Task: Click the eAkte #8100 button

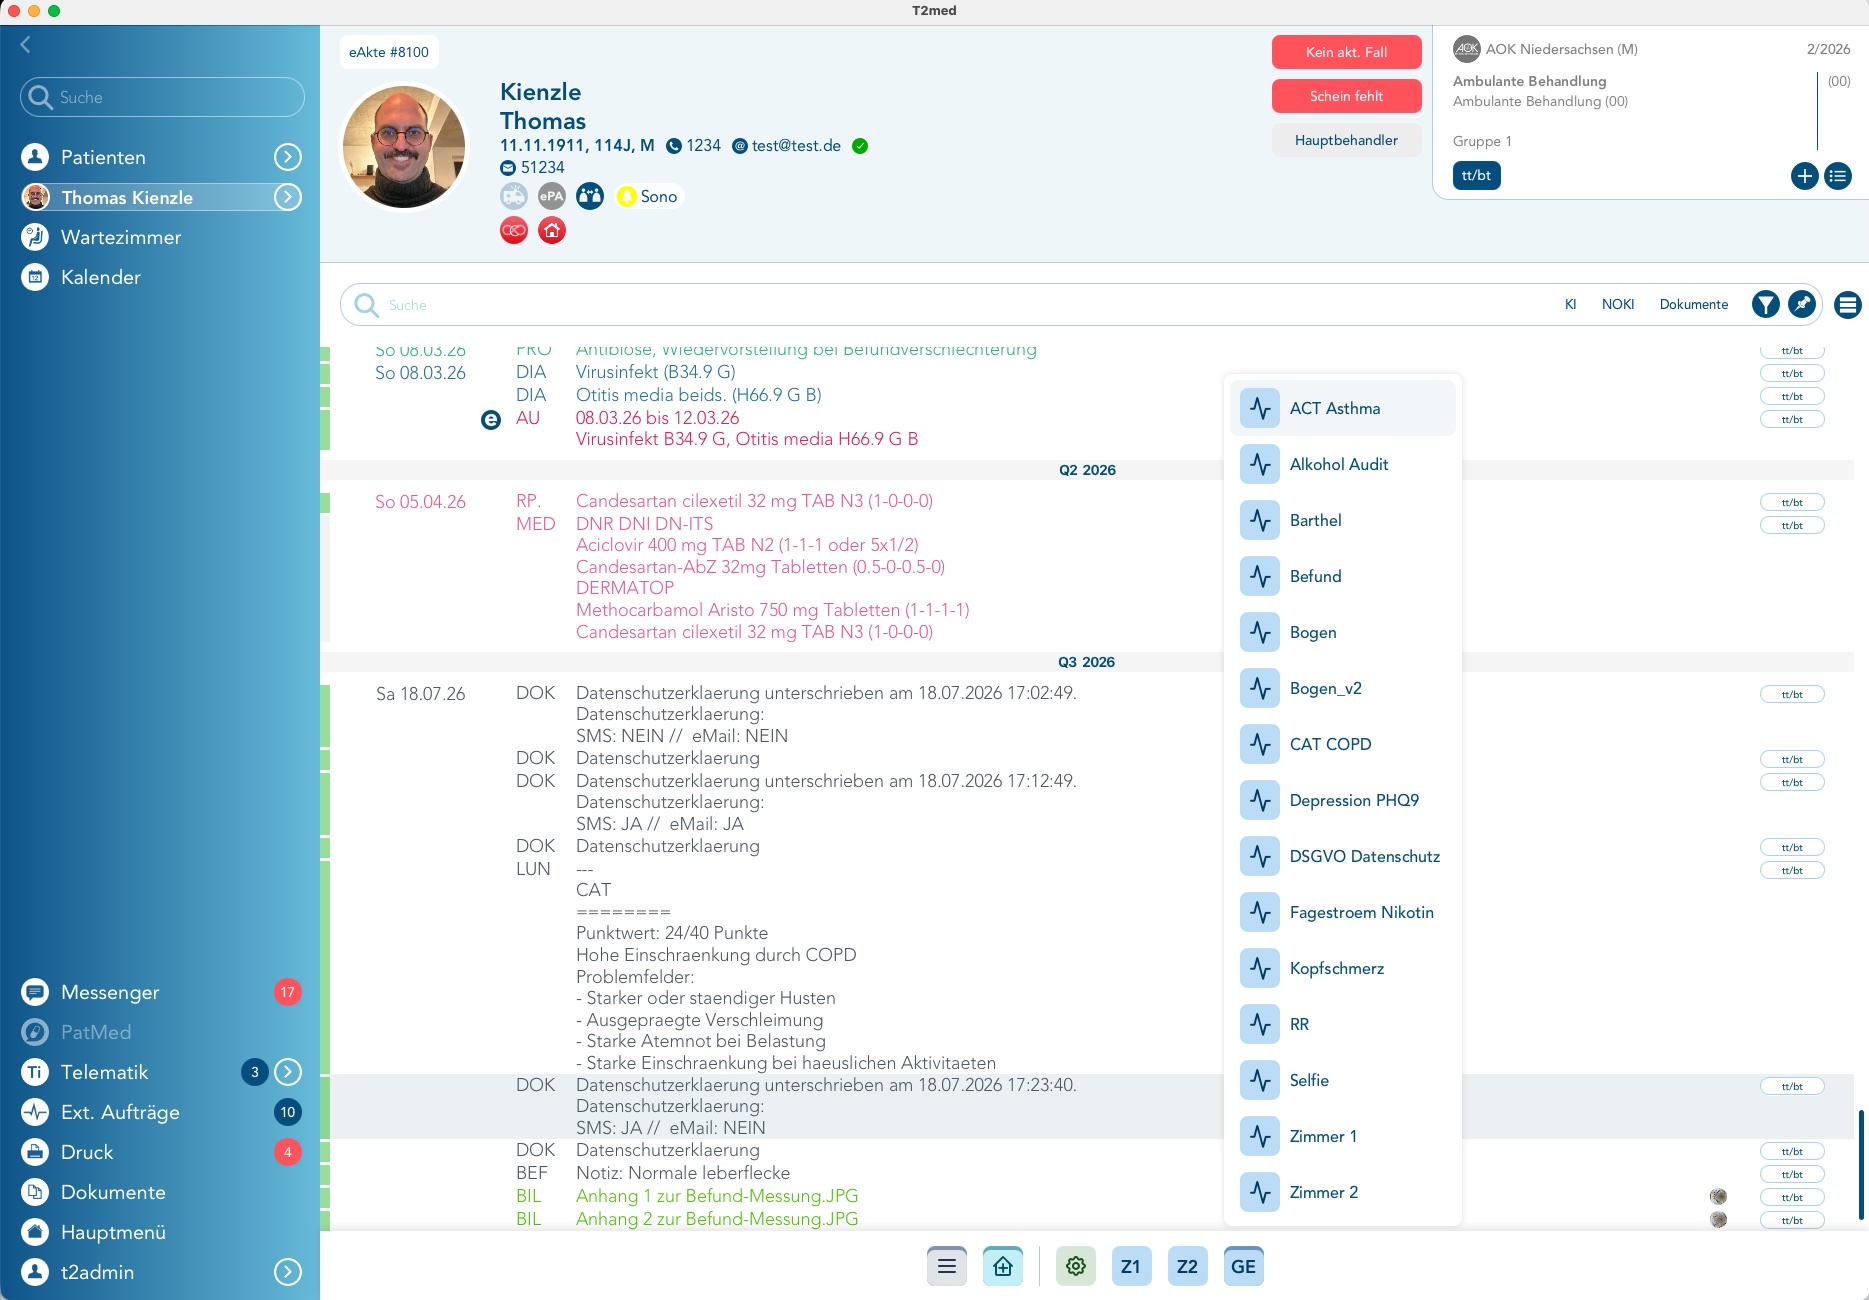Action: click(x=389, y=52)
